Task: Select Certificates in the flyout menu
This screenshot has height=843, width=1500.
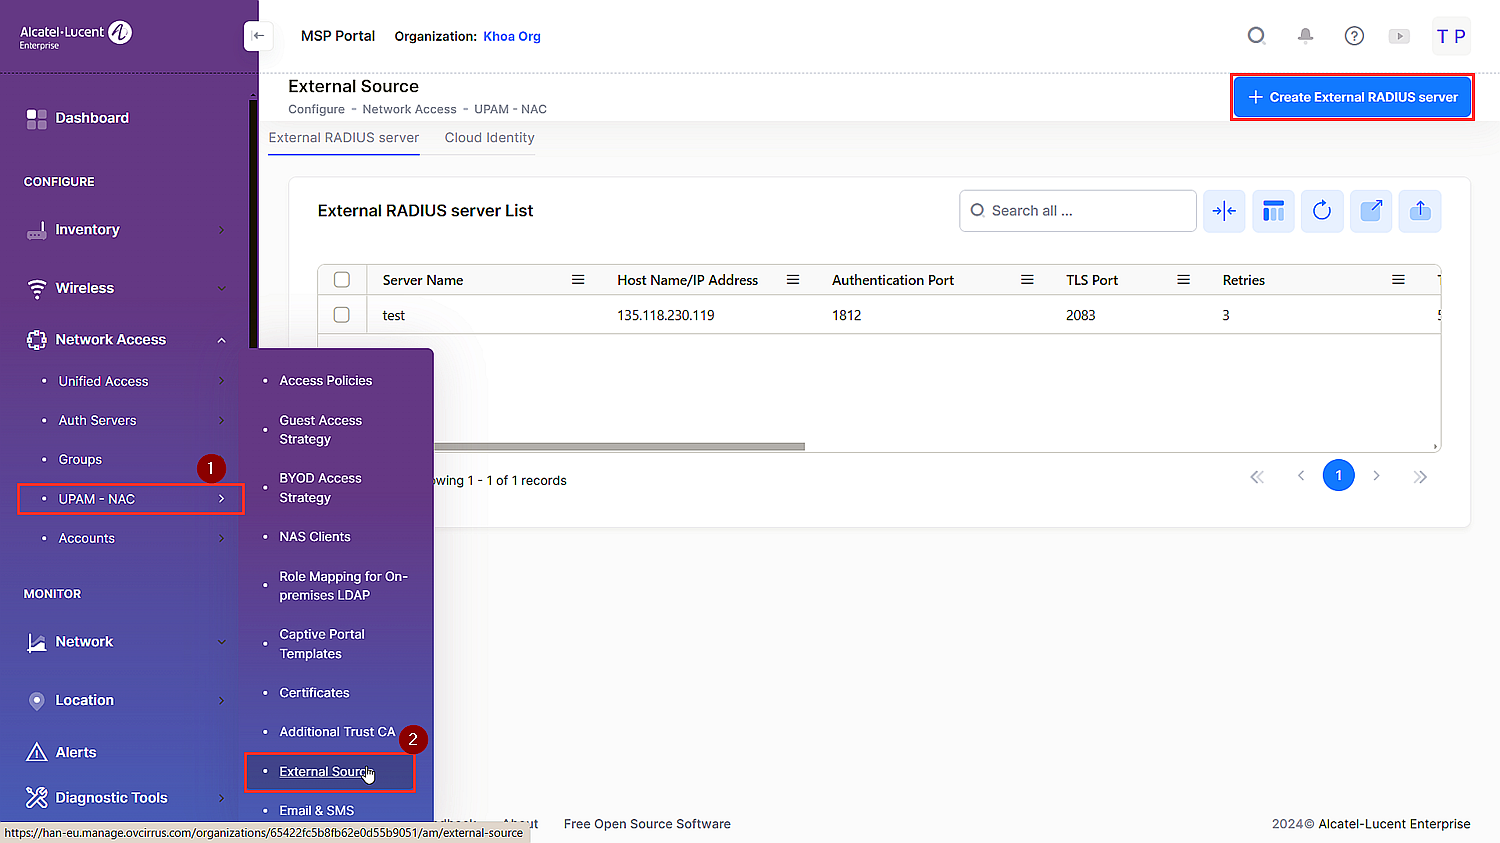Action: point(314,693)
